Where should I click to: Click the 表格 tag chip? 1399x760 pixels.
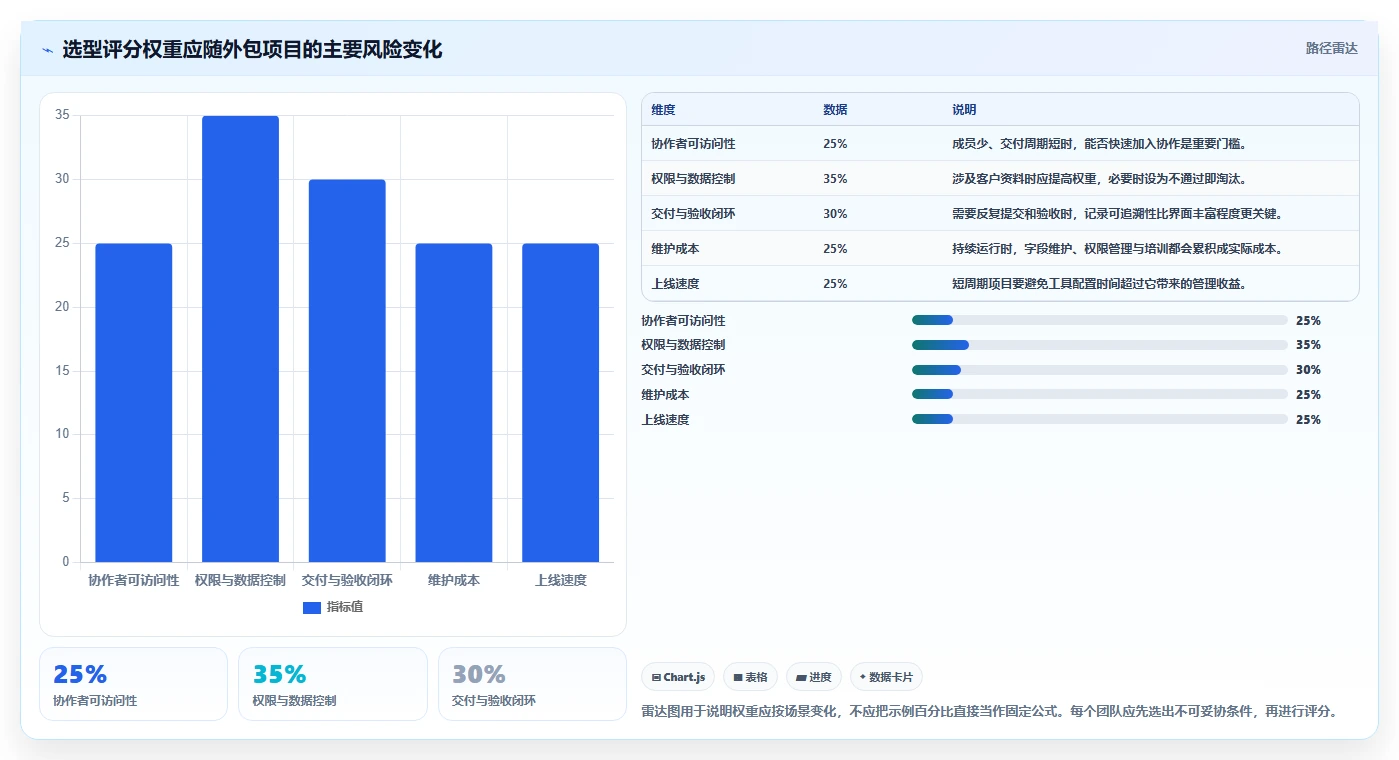750,677
